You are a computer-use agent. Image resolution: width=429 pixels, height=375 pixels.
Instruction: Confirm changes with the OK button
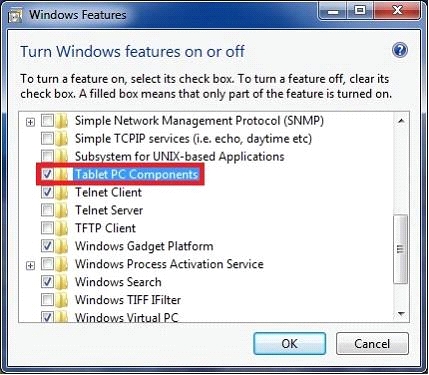[289, 344]
